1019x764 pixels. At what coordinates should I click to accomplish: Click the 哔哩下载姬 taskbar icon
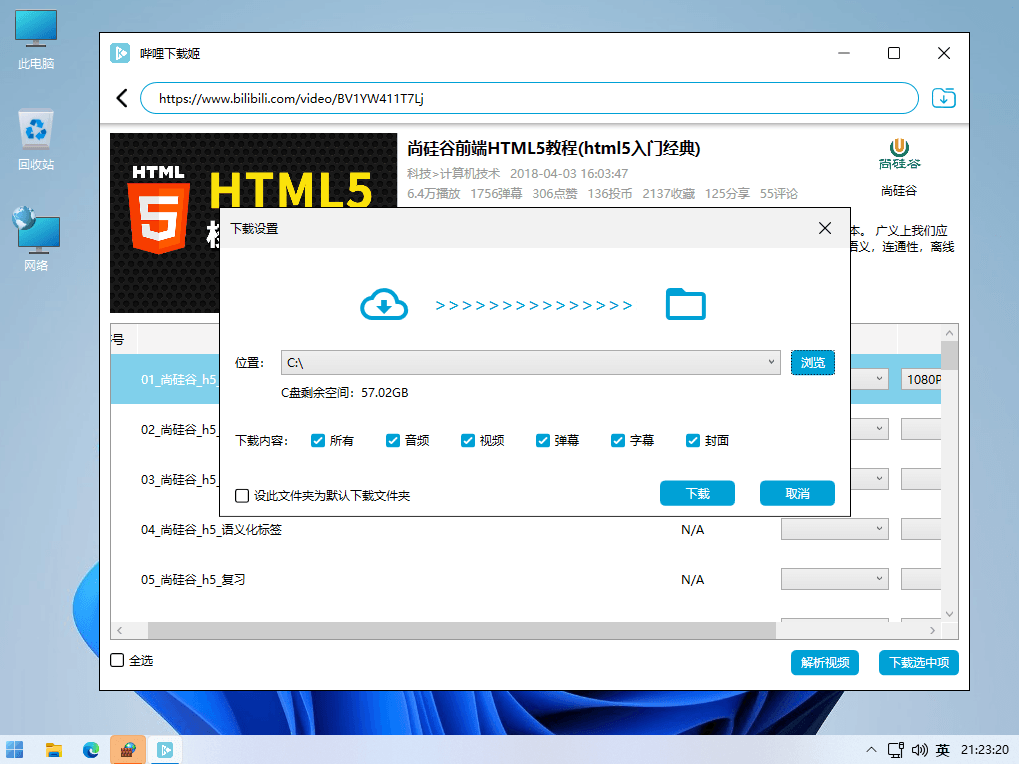(165, 750)
